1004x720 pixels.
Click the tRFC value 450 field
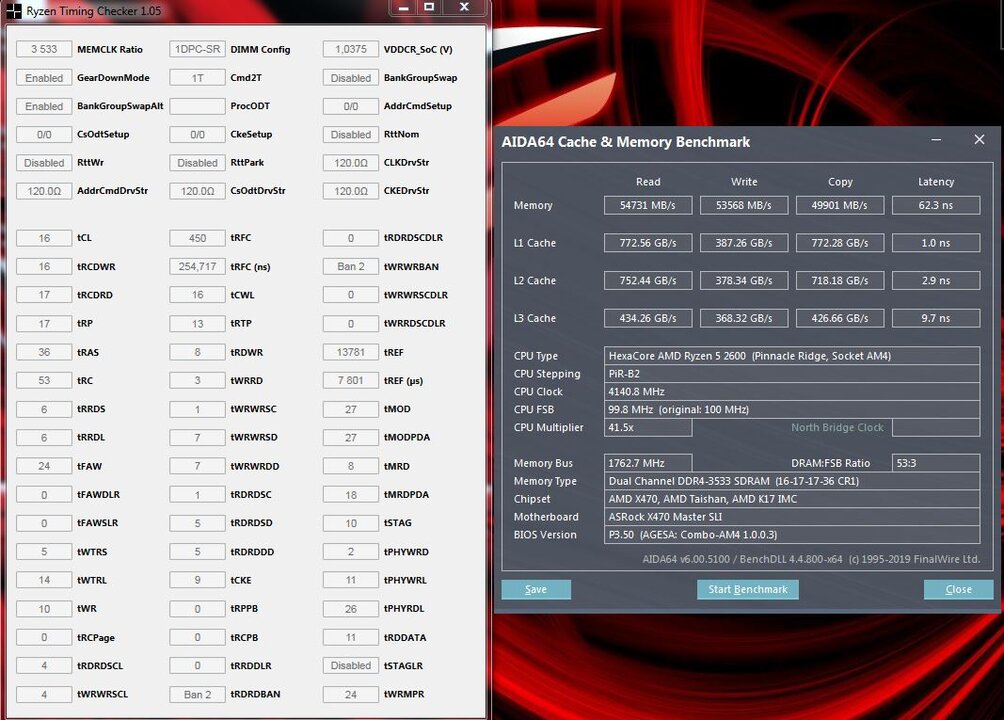pos(197,238)
